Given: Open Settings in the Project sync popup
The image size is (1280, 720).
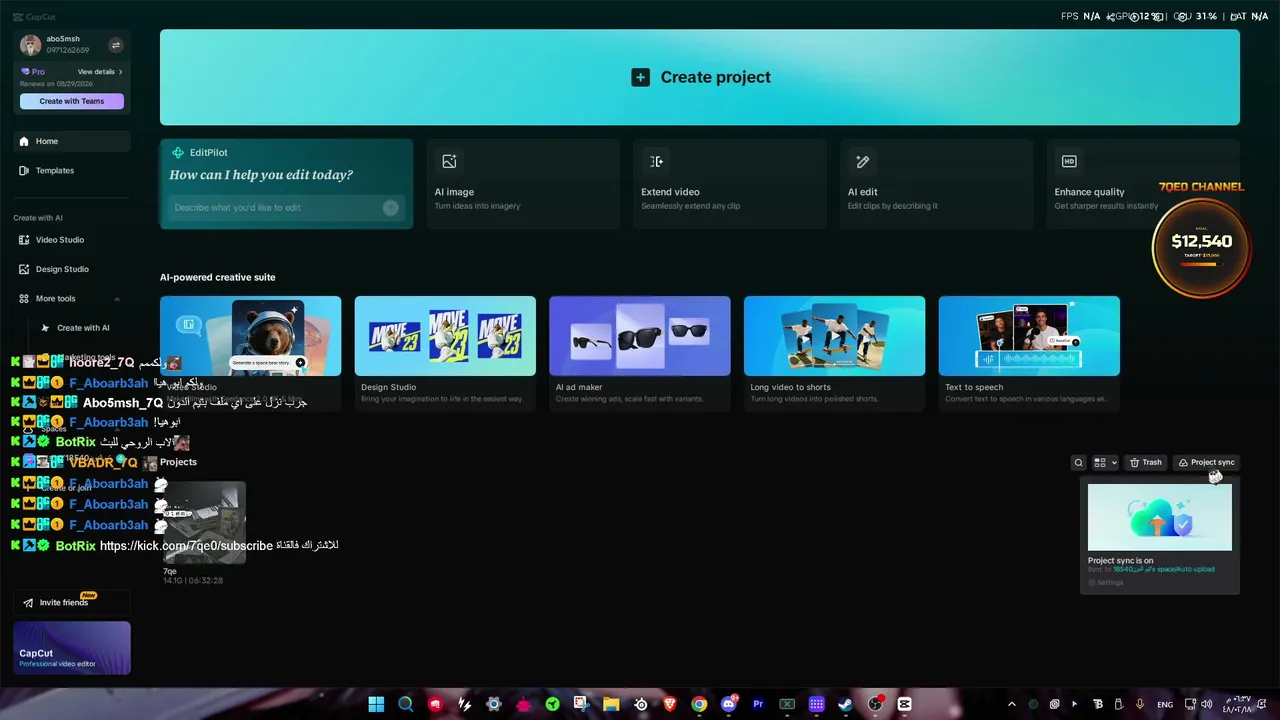Looking at the screenshot, I should click(1106, 582).
